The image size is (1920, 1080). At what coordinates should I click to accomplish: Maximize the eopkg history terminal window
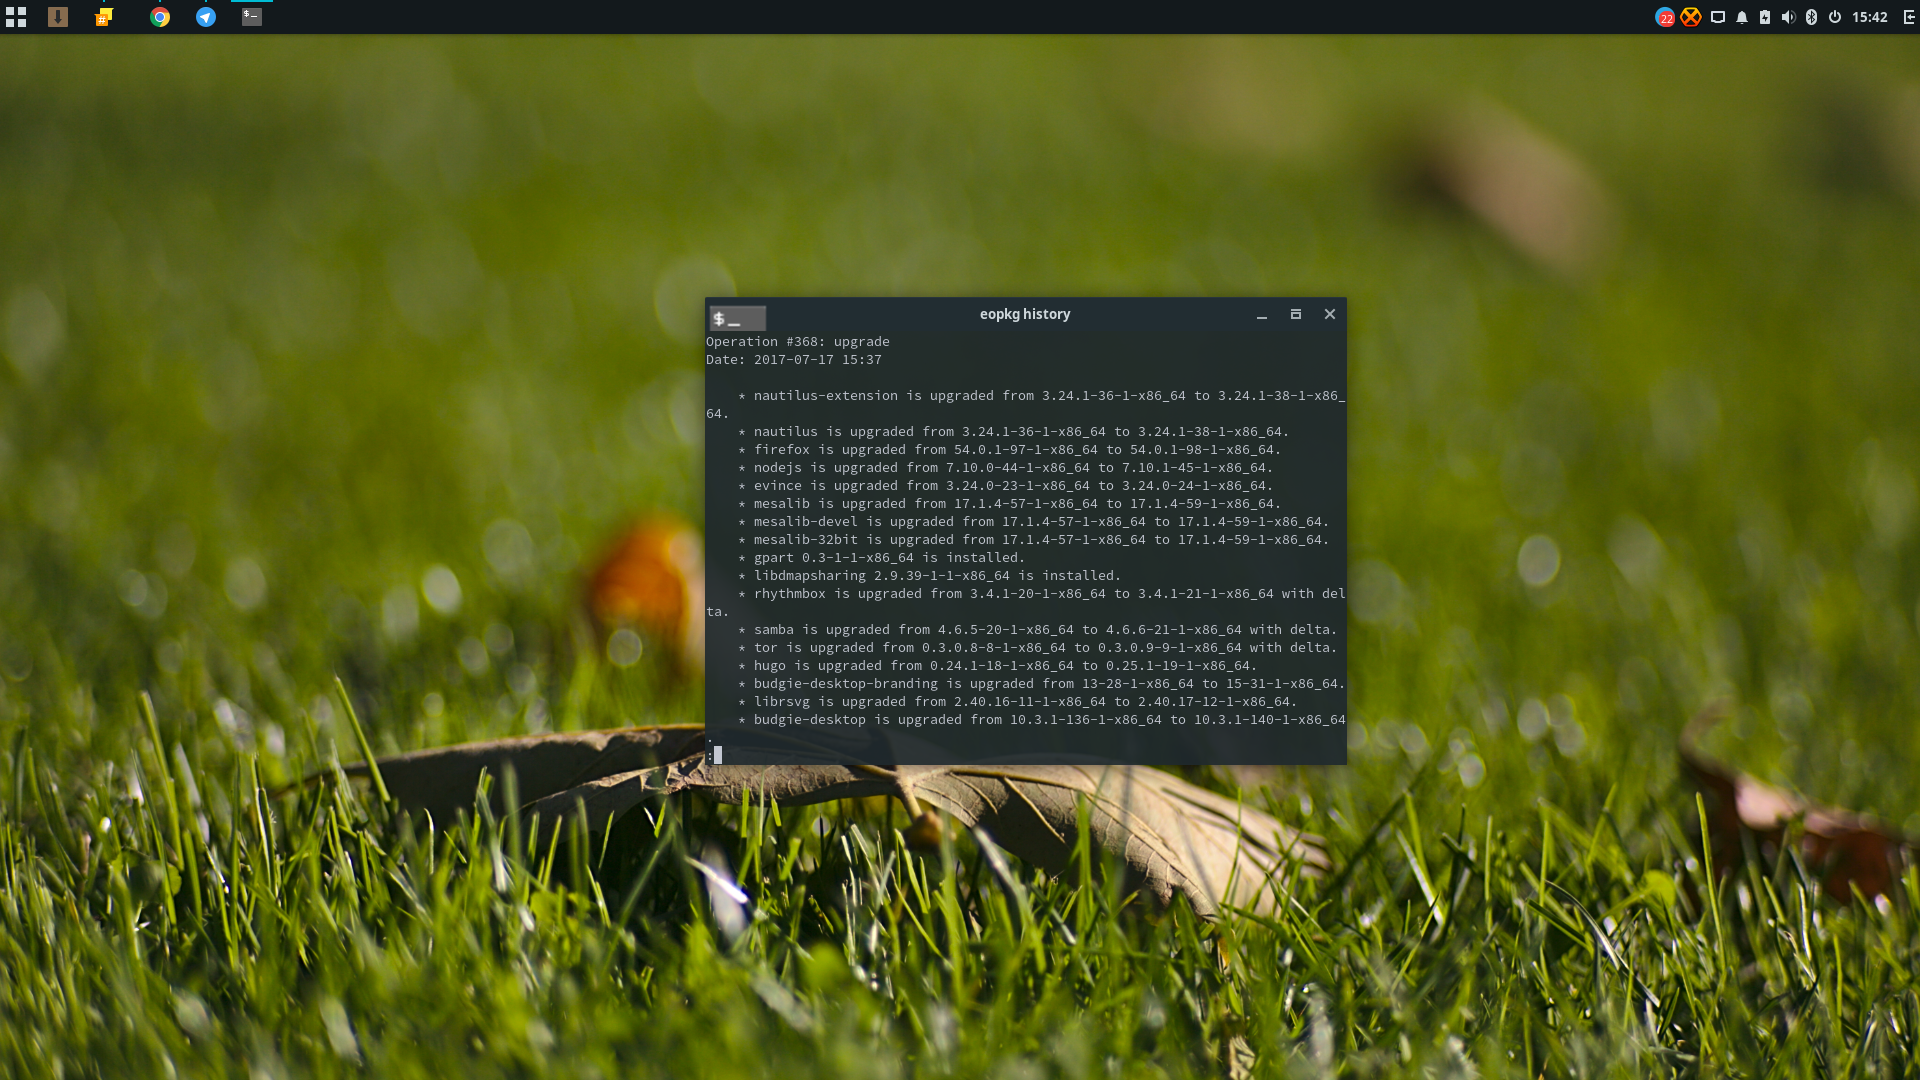(1296, 314)
